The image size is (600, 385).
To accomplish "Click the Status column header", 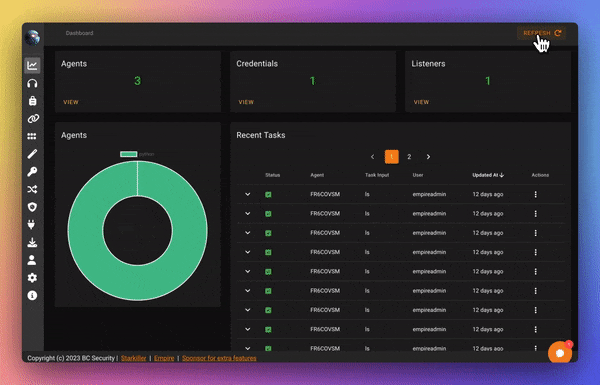I will 272,175.
